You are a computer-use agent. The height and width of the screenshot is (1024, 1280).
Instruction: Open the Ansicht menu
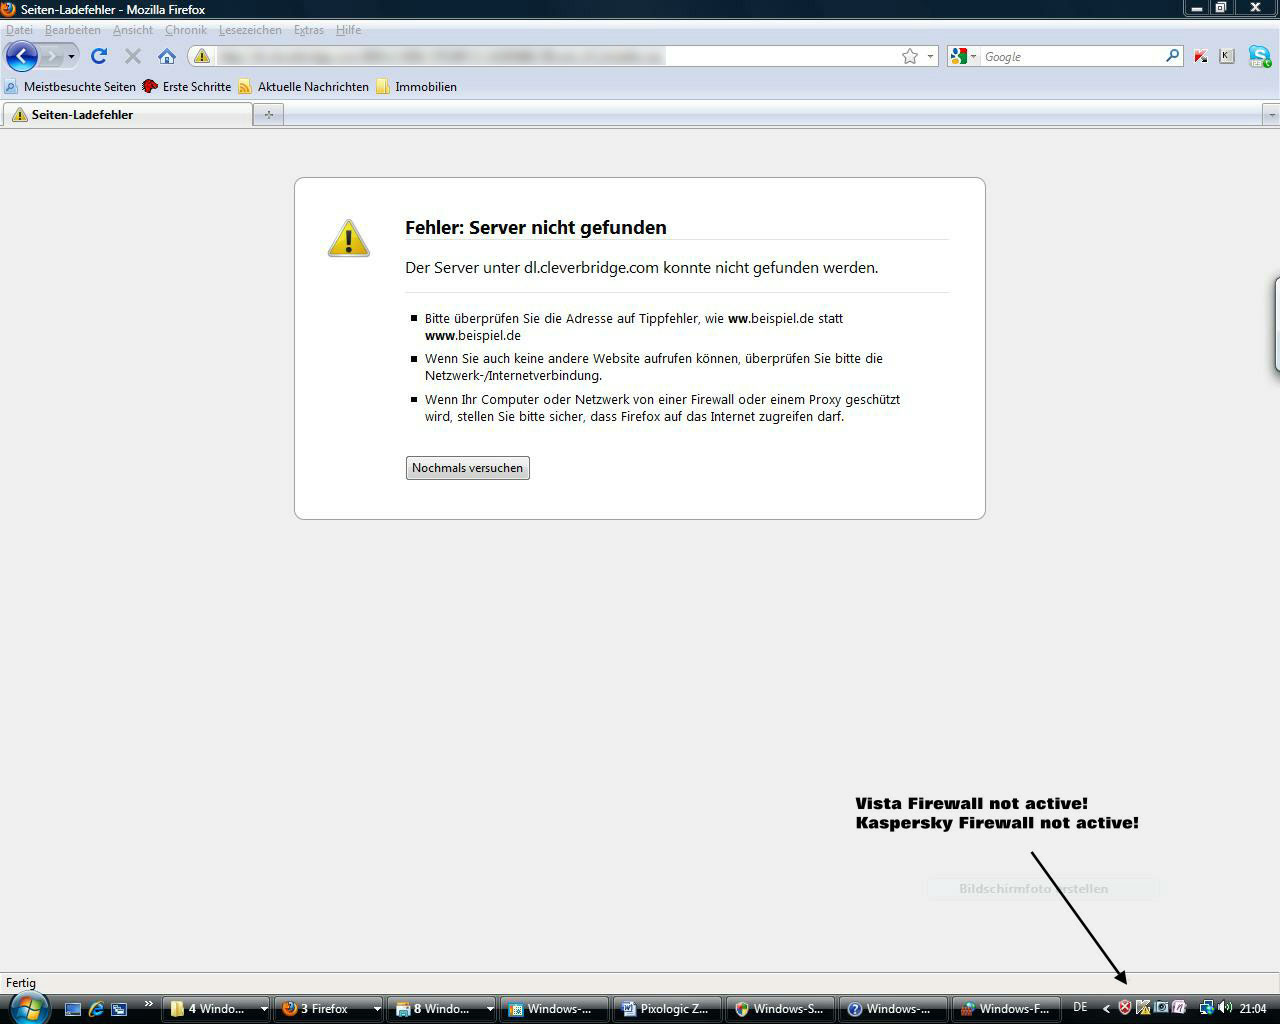pyautogui.click(x=133, y=30)
